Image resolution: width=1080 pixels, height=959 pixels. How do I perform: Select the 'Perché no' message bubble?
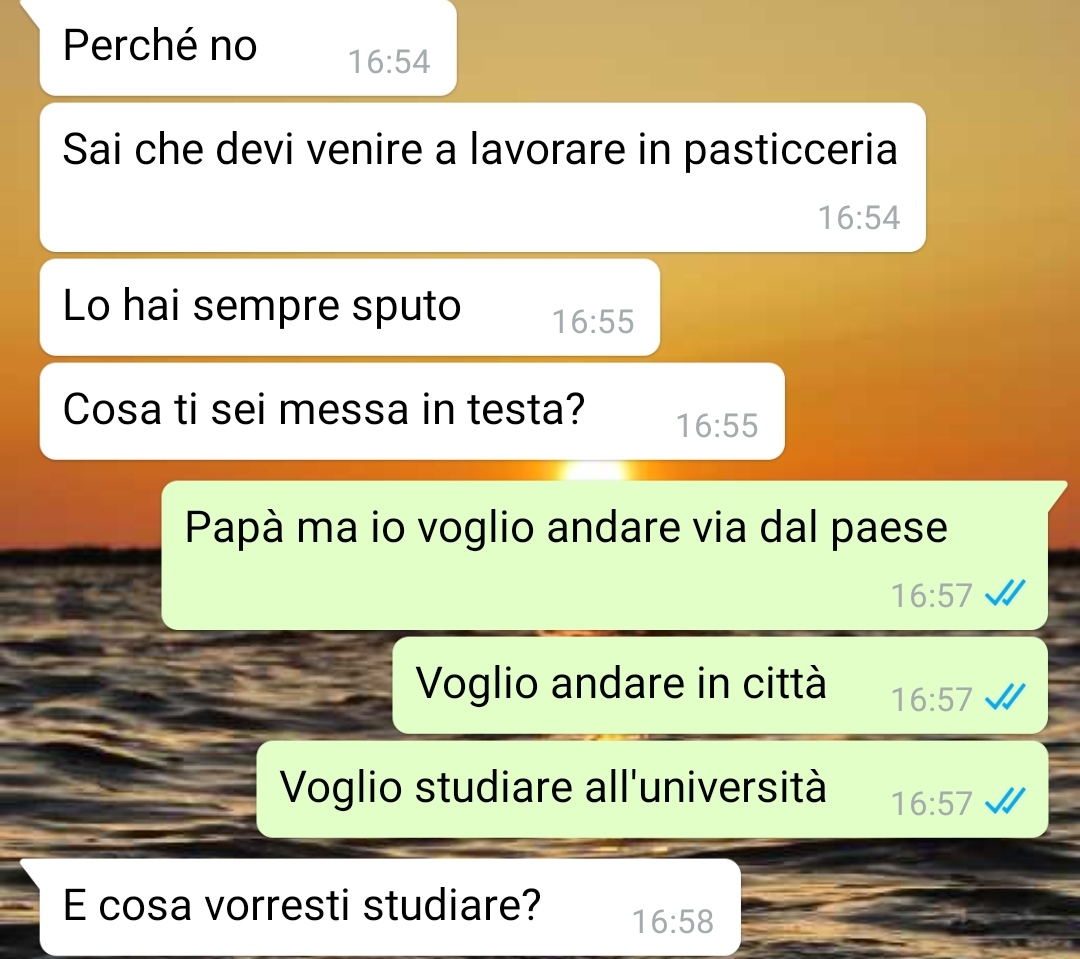point(248,47)
